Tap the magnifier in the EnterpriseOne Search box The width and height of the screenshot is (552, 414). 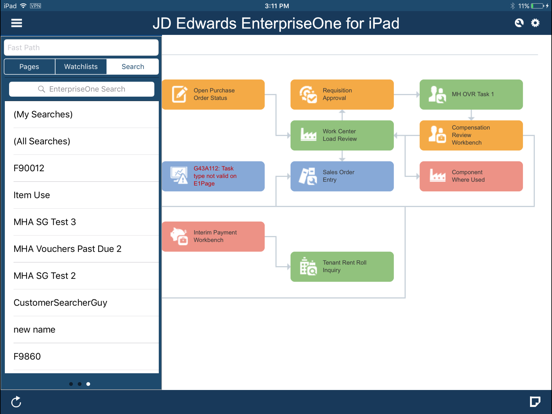[x=41, y=89]
